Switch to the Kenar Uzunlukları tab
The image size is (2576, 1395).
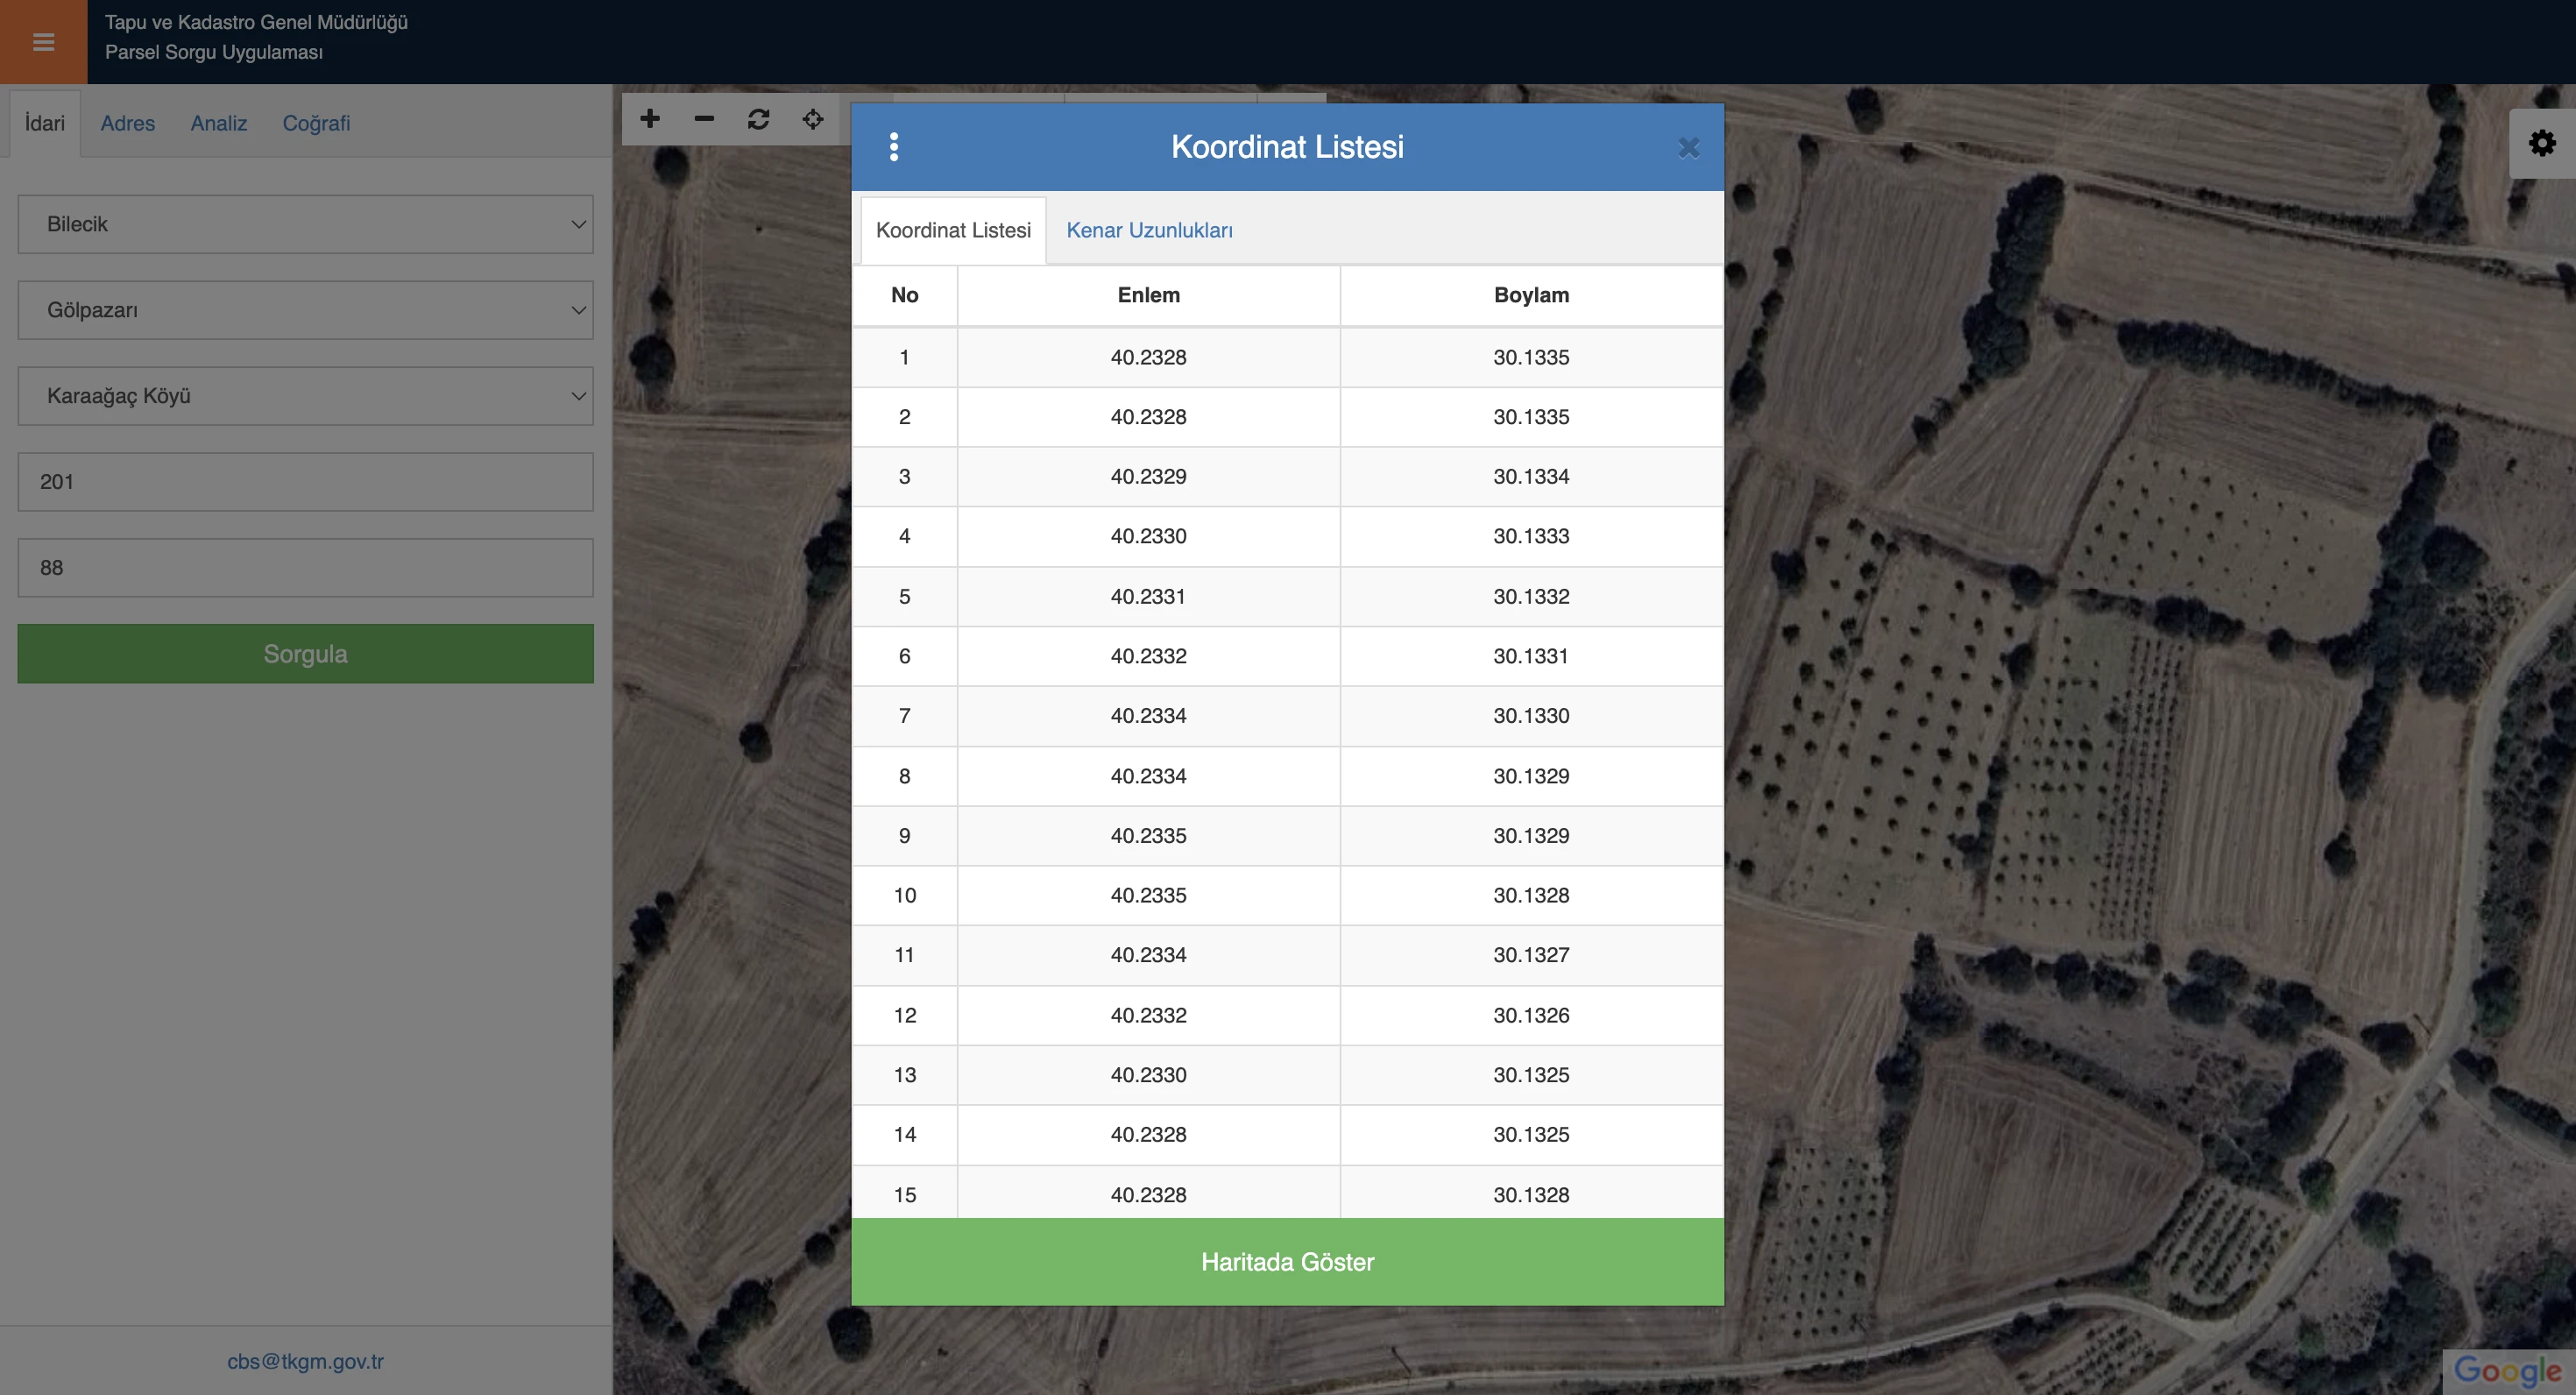(x=1149, y=230)
